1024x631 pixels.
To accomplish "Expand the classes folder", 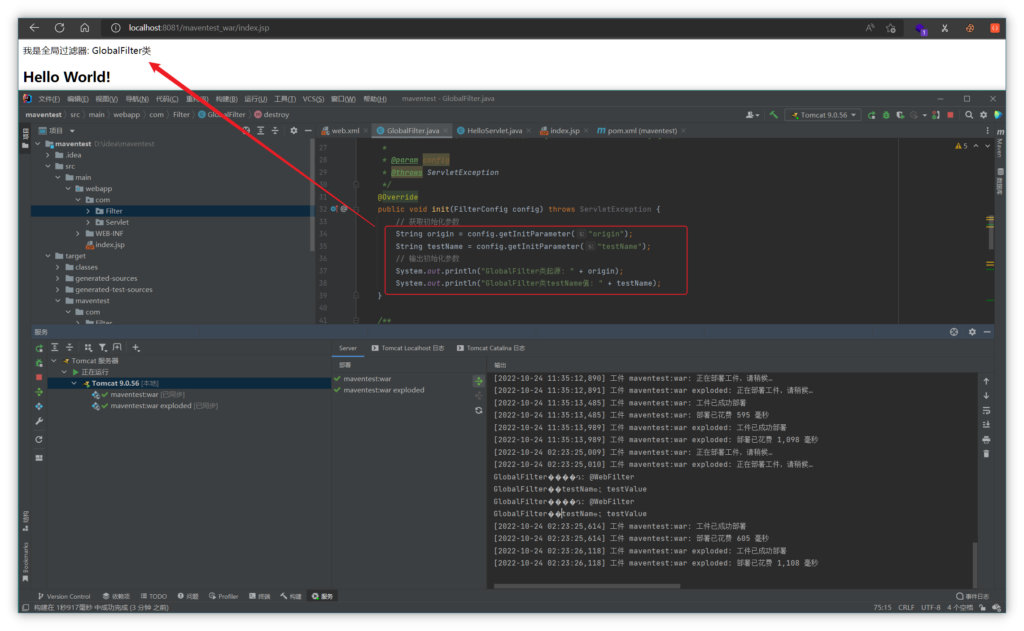I will (57, 267).
